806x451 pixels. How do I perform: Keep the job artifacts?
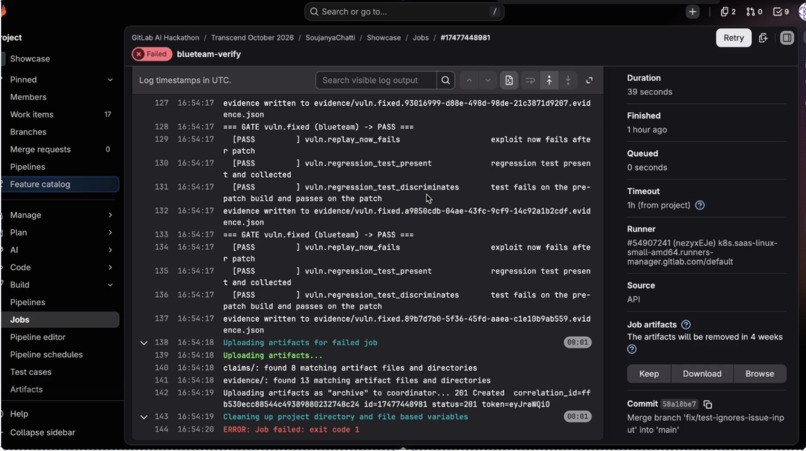click(649, 374)
